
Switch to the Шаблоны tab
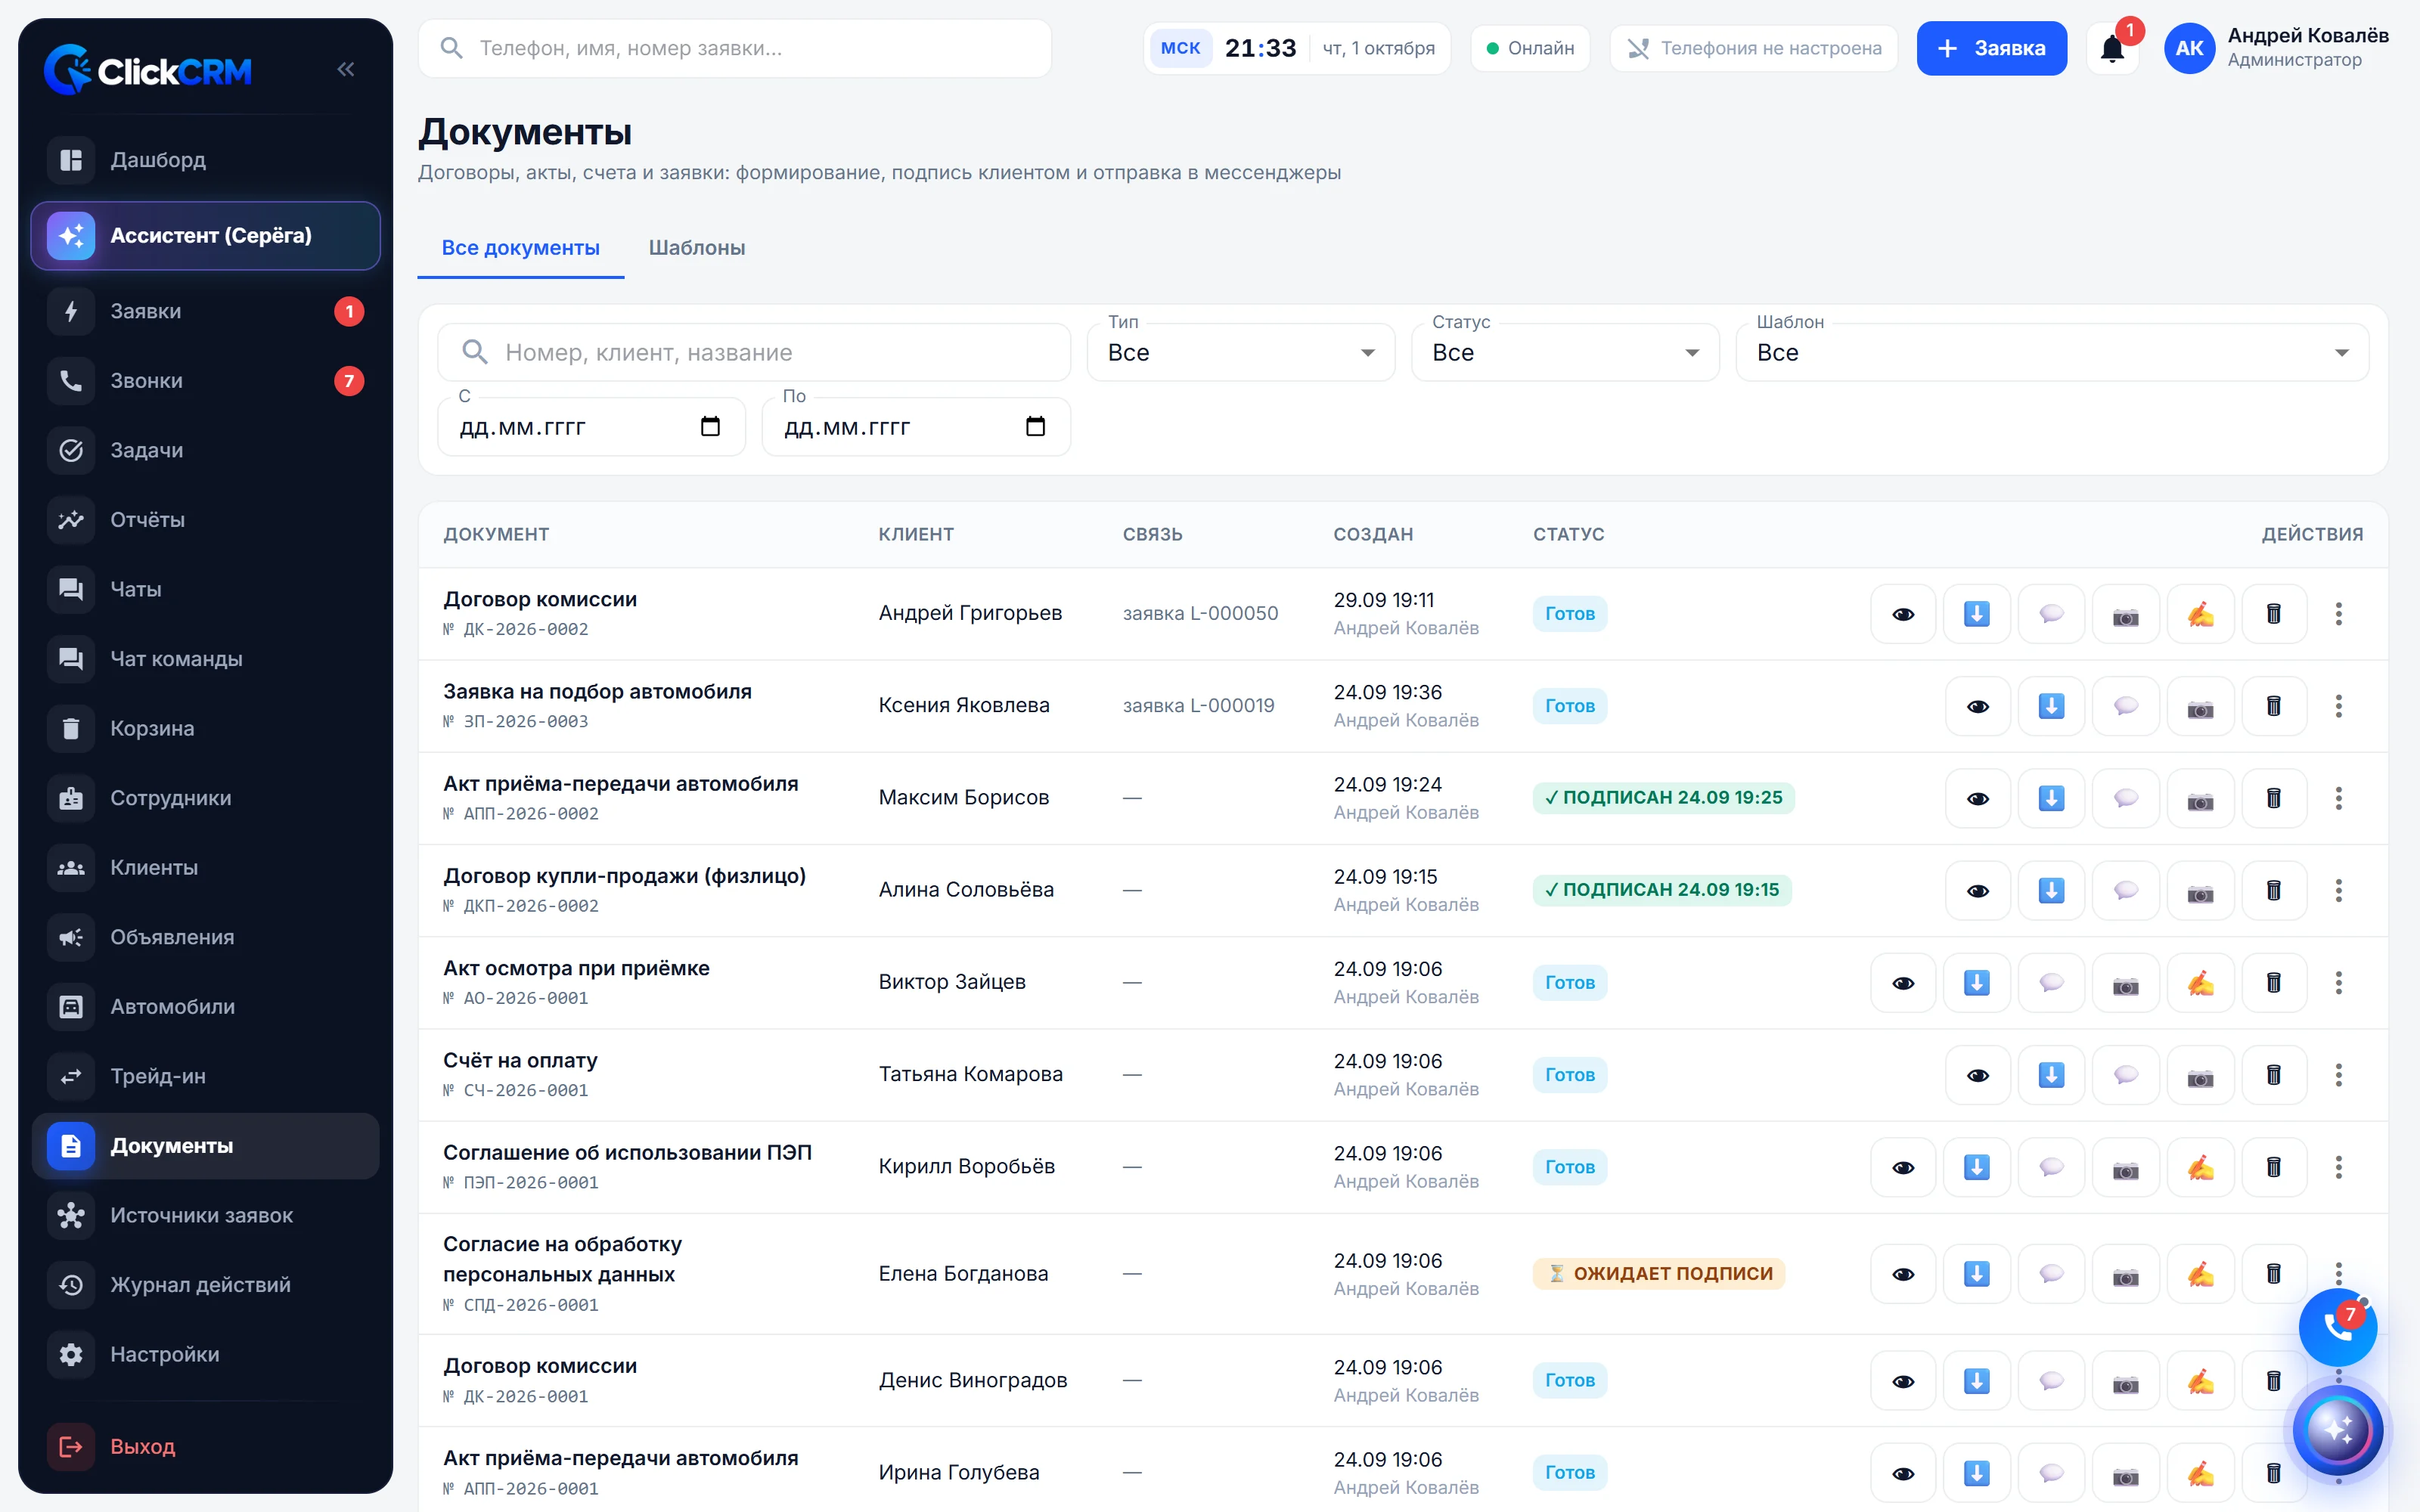pyautogui.click(x=697, y=247)
